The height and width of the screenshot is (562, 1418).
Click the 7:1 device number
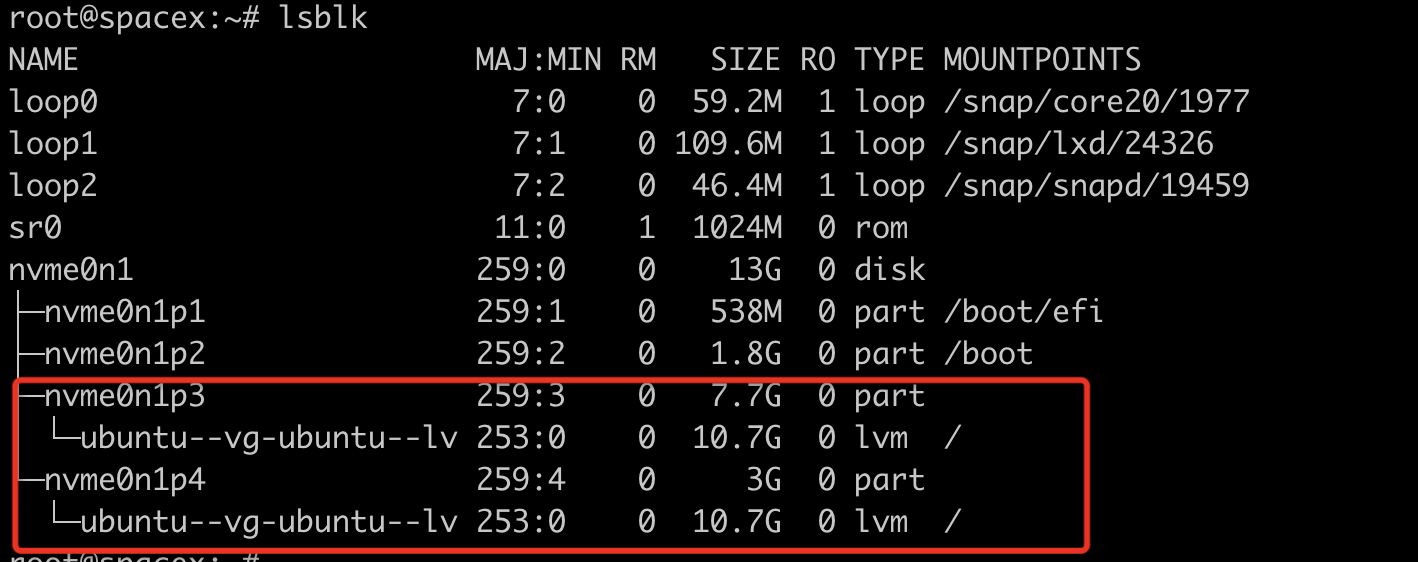[x=539, y=144]
